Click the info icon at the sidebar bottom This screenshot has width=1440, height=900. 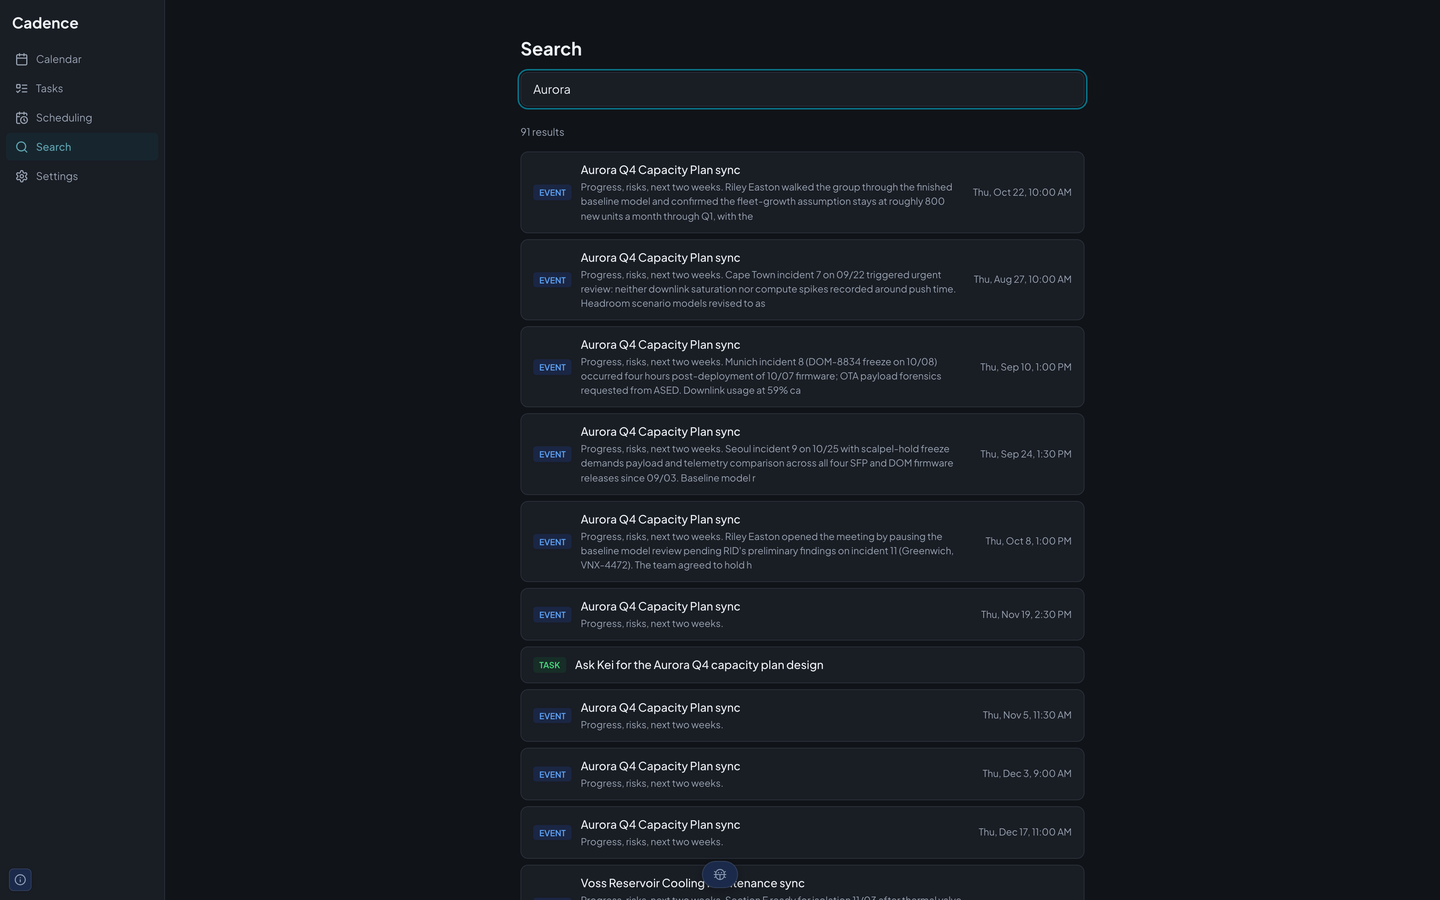coord(20,880)
